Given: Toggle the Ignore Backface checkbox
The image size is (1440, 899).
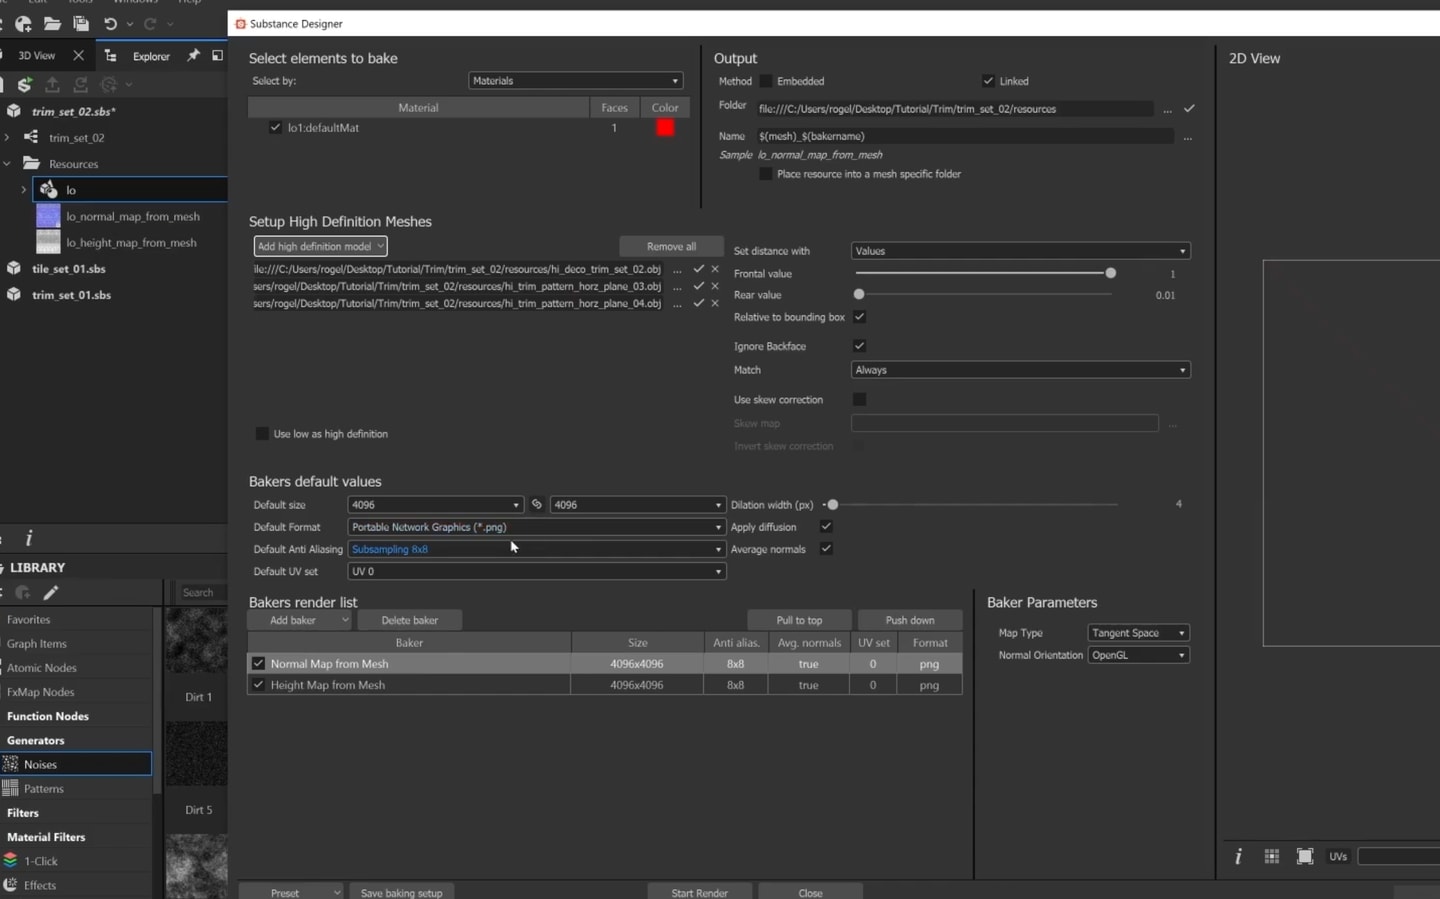Looking at the screenshot, I should pos(859,346).
